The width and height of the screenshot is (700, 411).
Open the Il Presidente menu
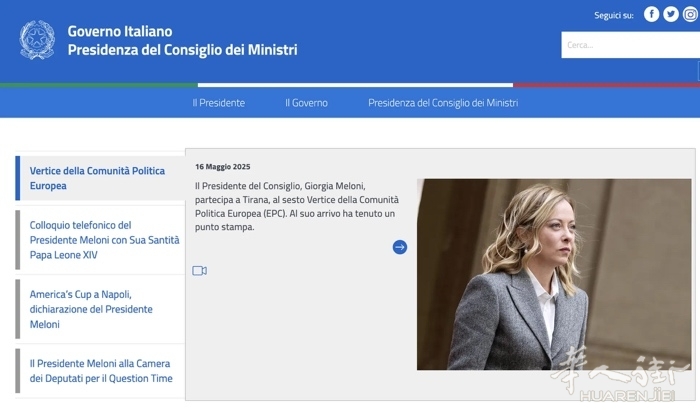(x=218, y=103)
